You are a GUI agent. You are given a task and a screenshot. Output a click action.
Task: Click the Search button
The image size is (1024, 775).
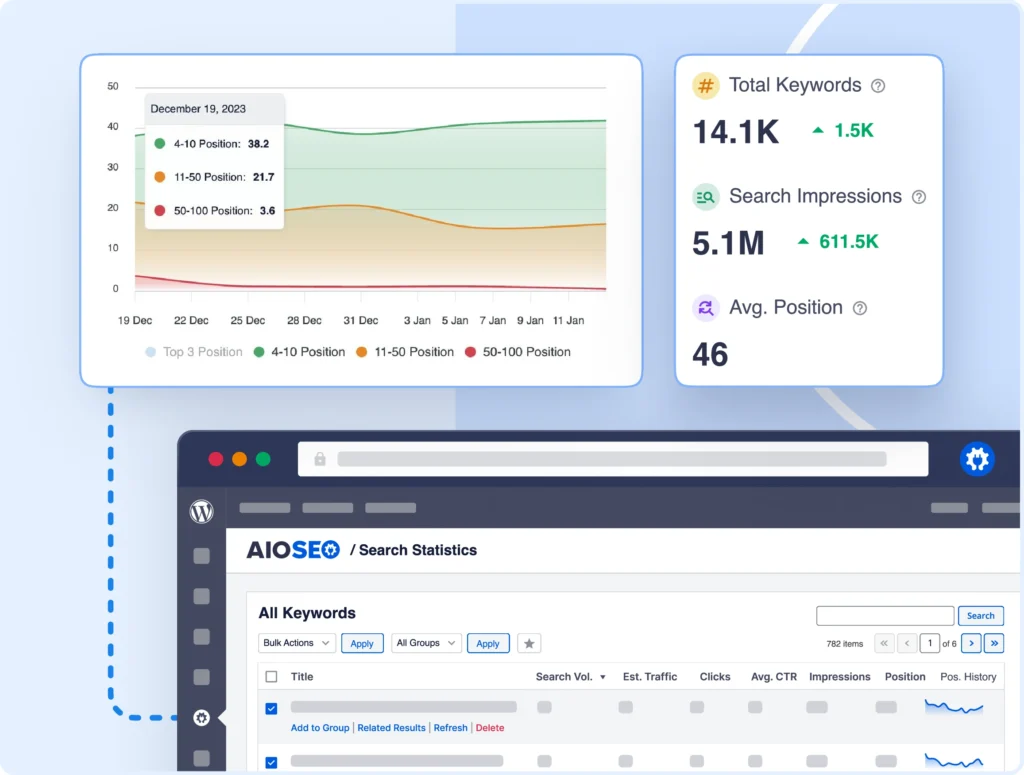(x=980, y=615)
